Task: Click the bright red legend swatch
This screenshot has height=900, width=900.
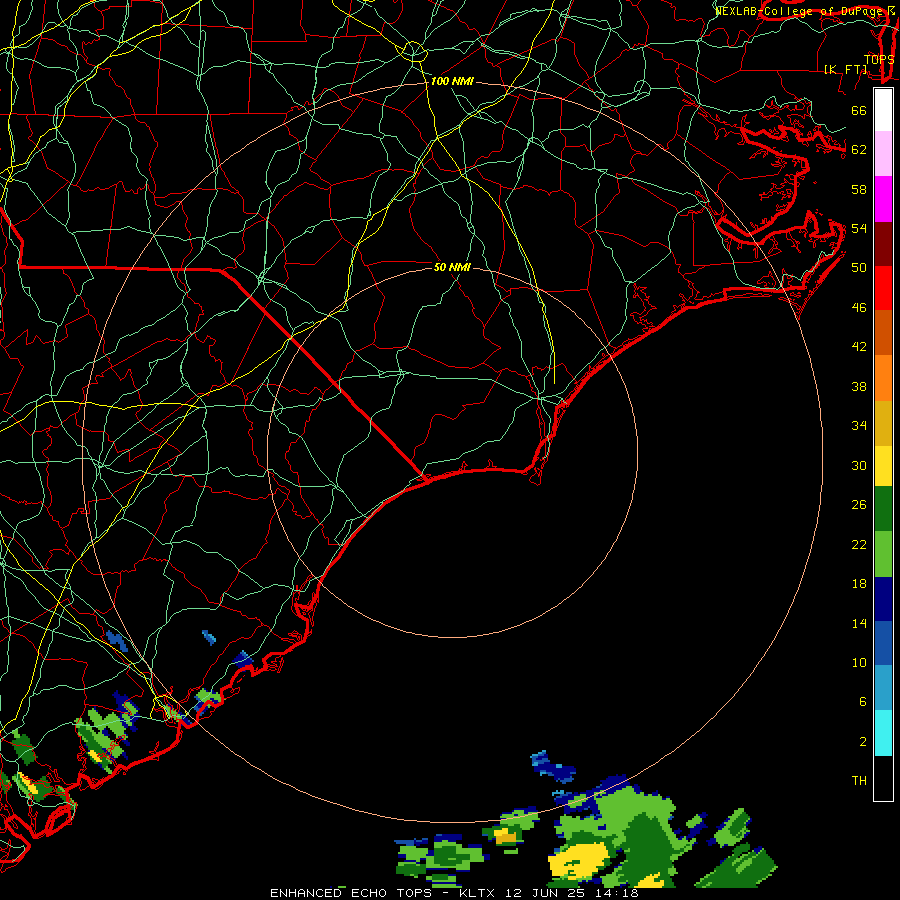Action: 883,288
